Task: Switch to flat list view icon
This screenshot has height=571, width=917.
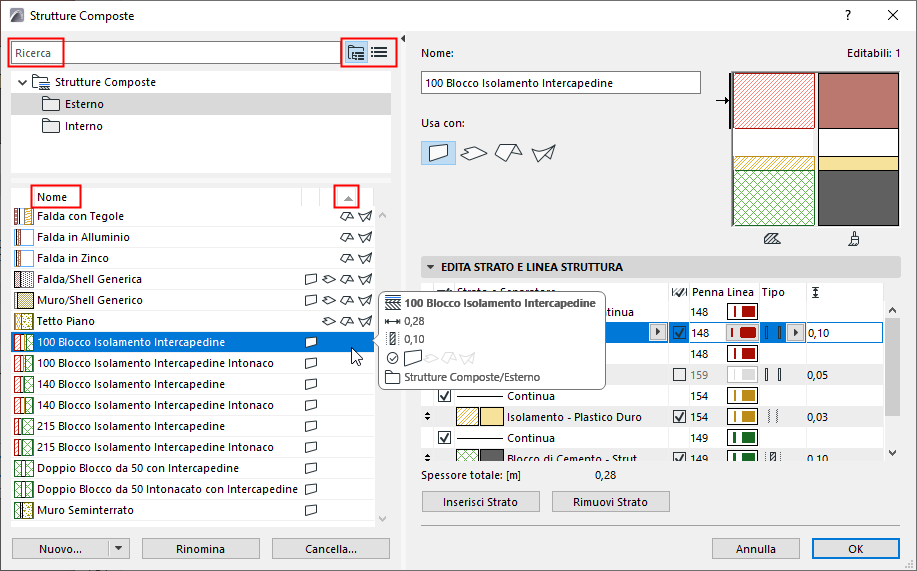Action: [380, 53]
